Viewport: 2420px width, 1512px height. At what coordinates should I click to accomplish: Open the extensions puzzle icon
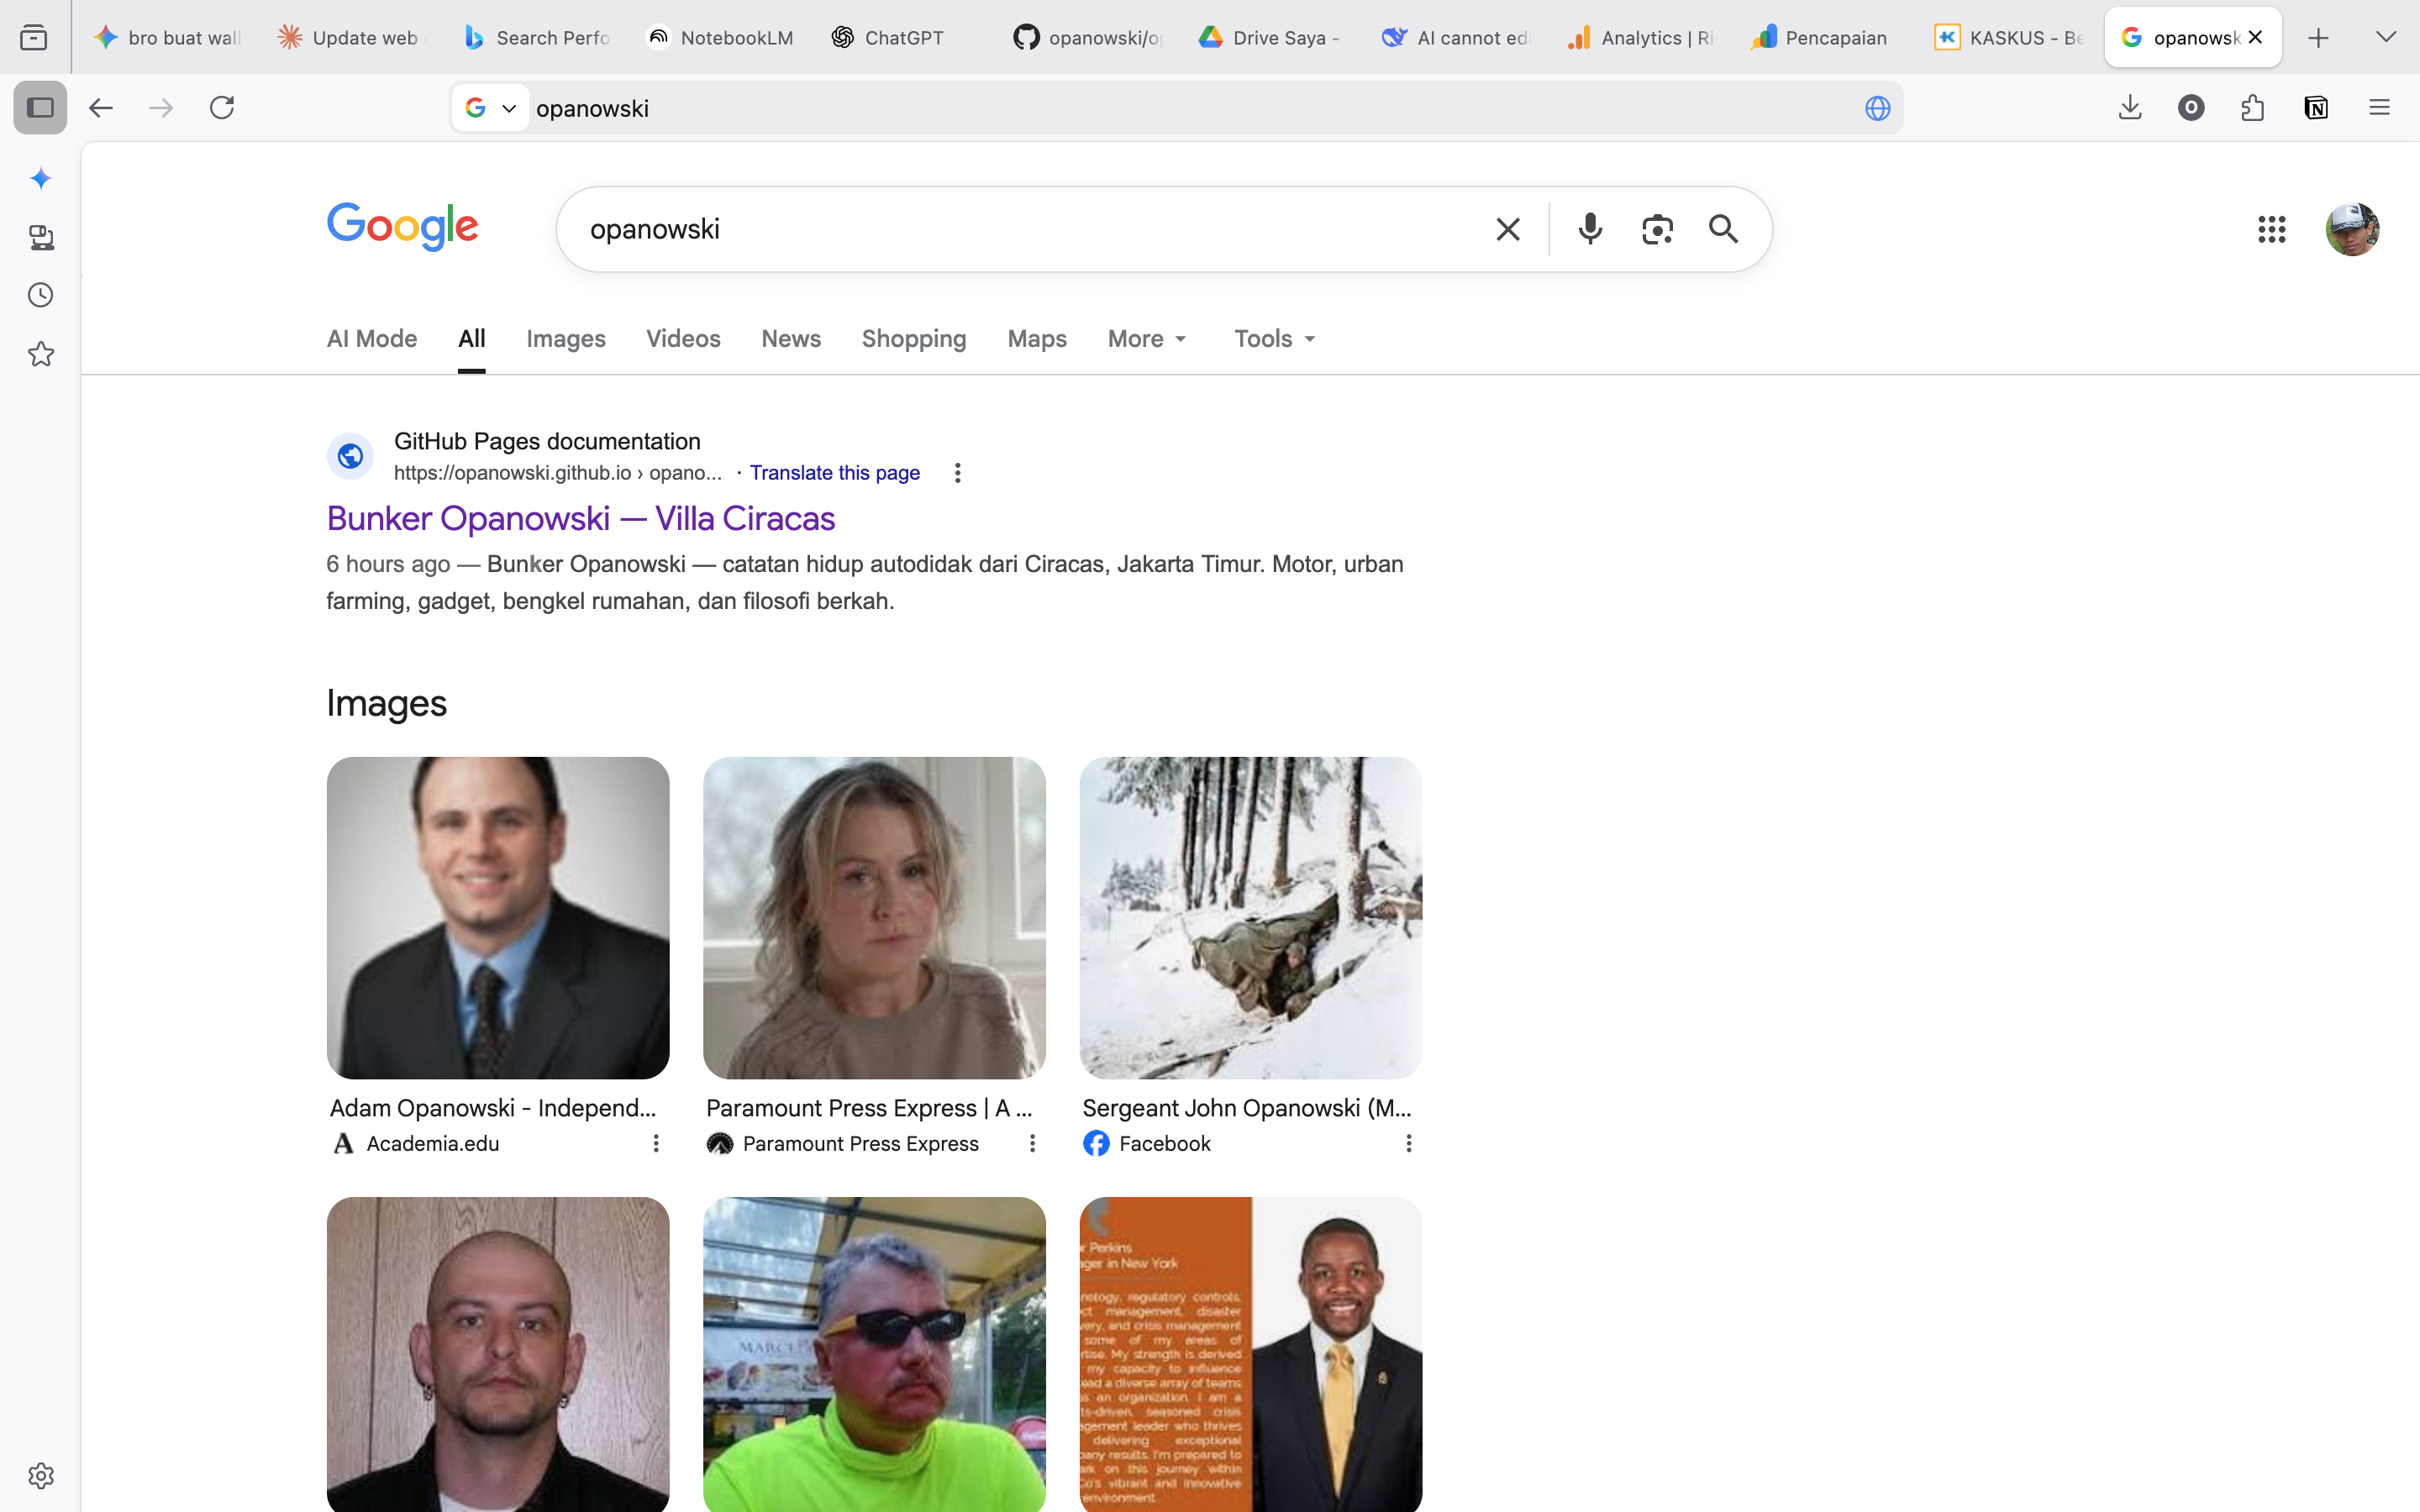(x=2253, y=107)
